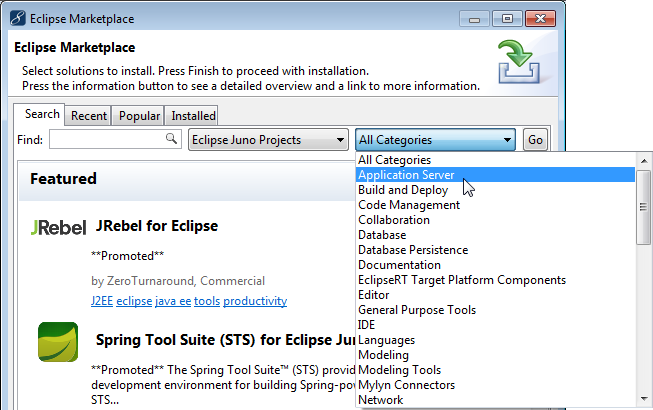The height and width of the screenshot is (410, 653).
Task: Switch to the Popular tab
Action: coord(139,116)
